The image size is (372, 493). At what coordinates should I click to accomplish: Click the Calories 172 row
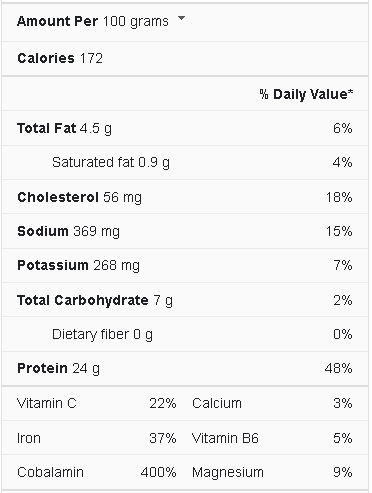pos(185,59)
